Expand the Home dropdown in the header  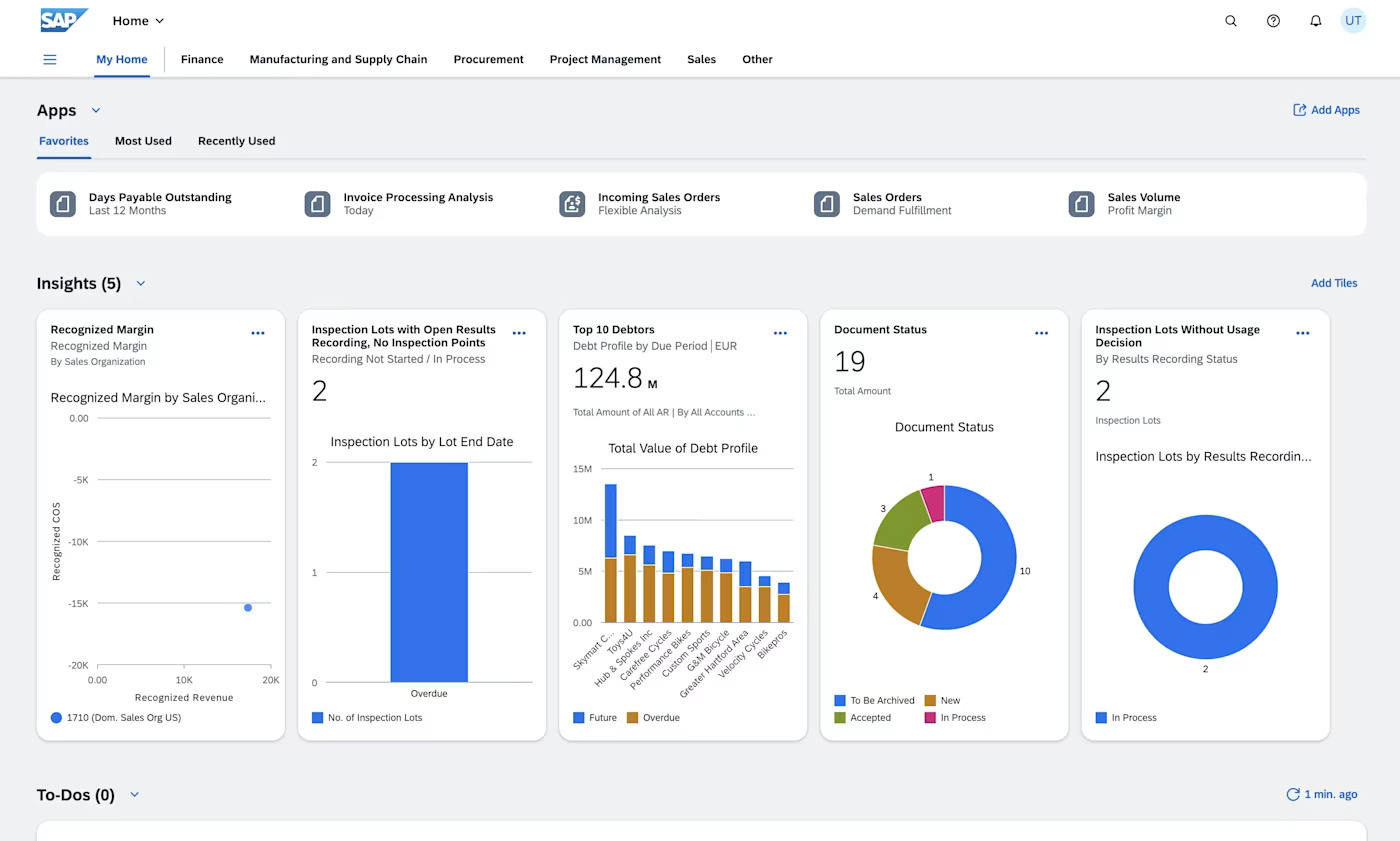pos(137,20)
